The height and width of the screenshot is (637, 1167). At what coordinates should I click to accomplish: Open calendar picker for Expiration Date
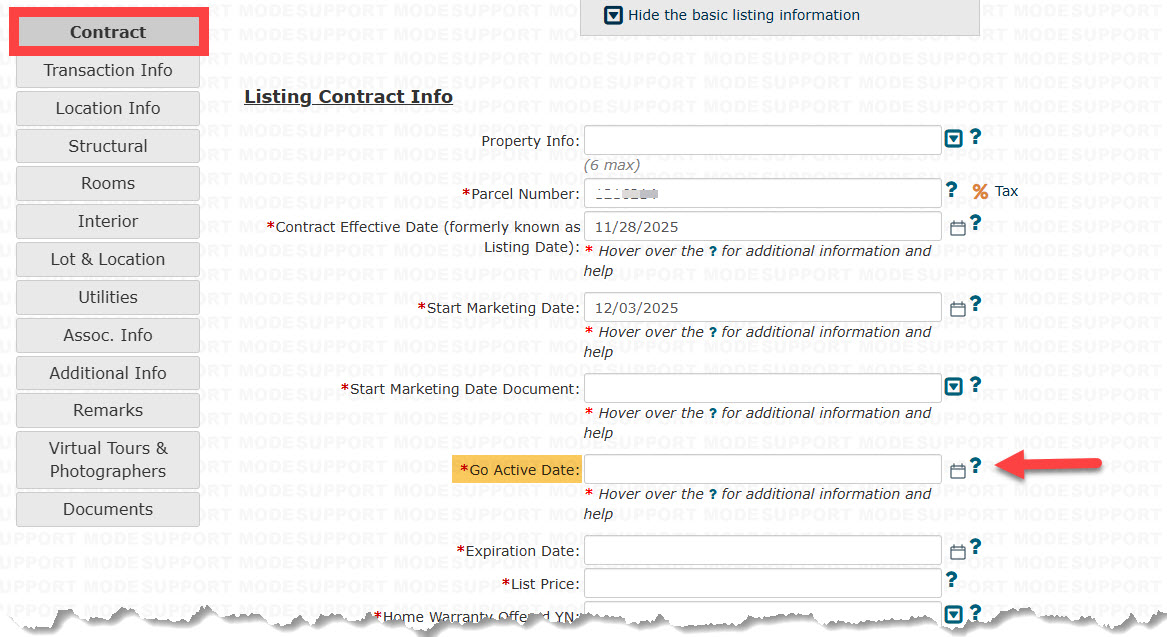(958, 551)
